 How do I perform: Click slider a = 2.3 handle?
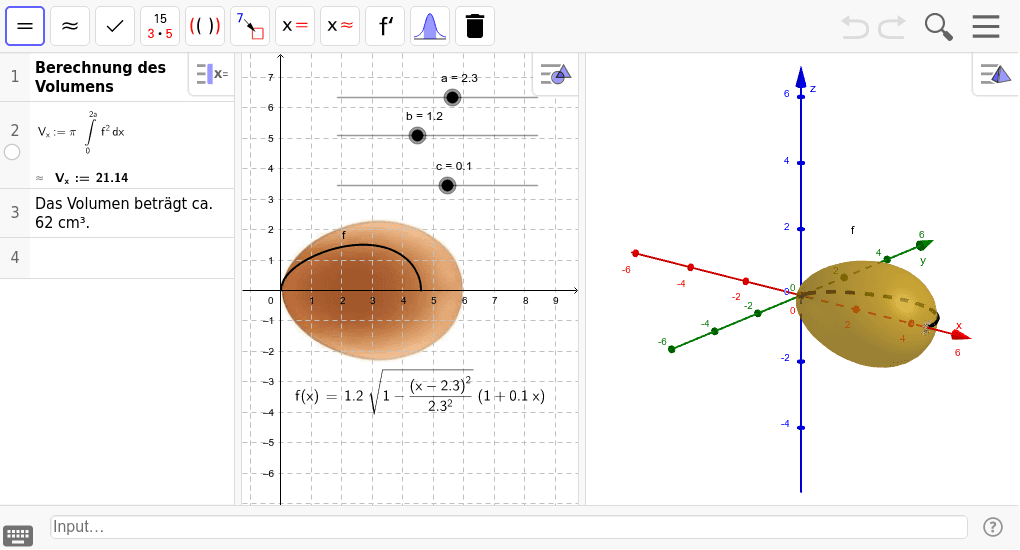click(452, 98)
